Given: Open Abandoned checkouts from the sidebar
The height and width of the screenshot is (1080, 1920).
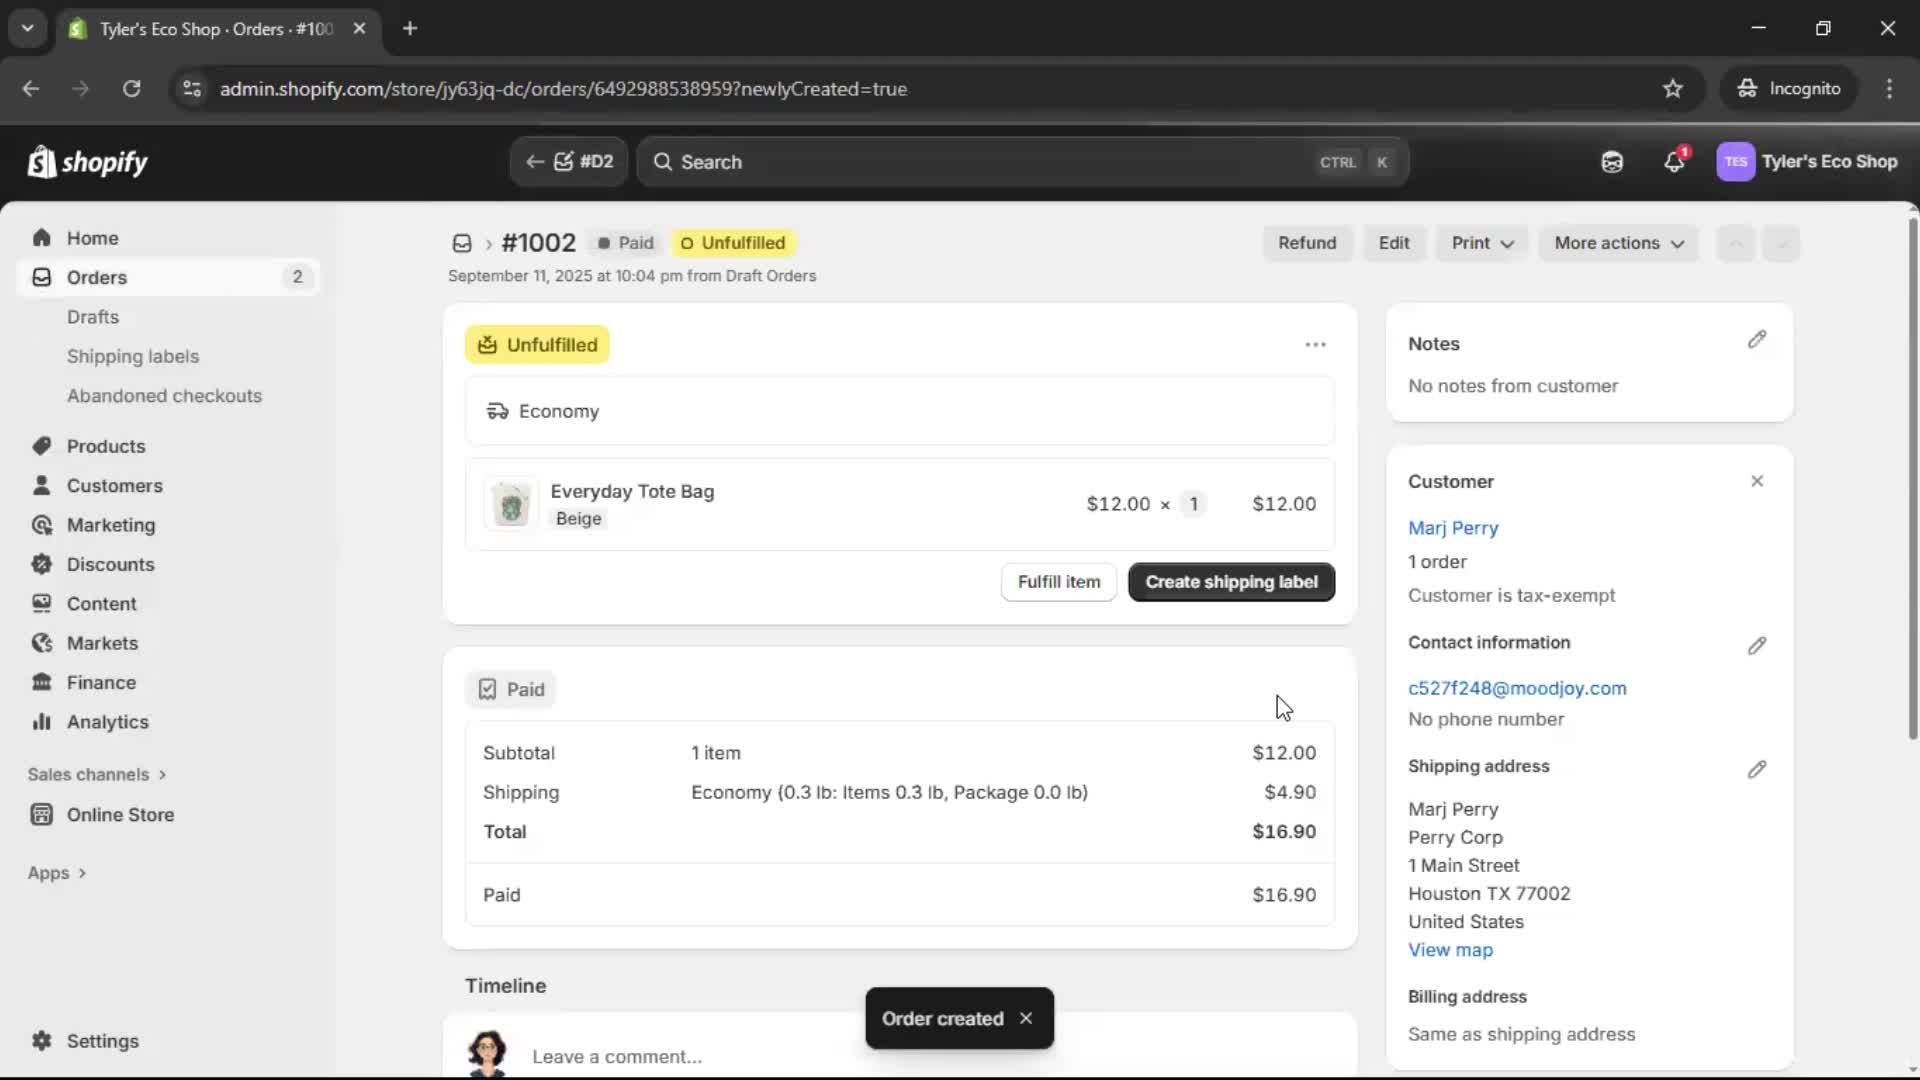Looking at the screenshot, I should click(164, 396).
